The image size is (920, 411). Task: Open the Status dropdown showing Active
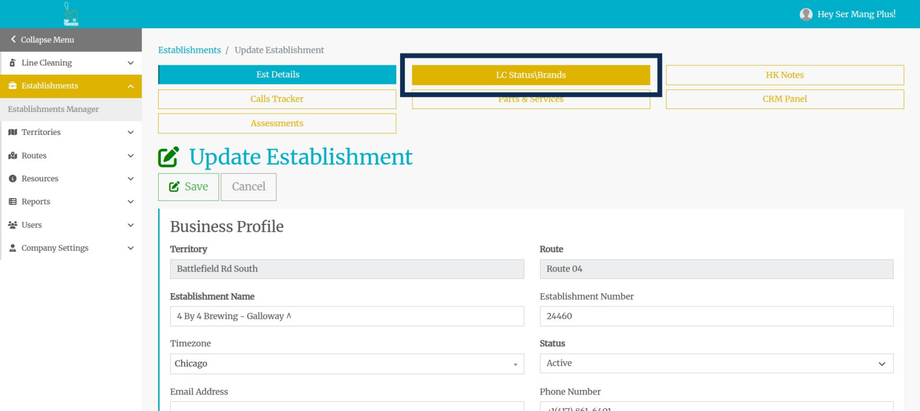click(x=716, y=363)
